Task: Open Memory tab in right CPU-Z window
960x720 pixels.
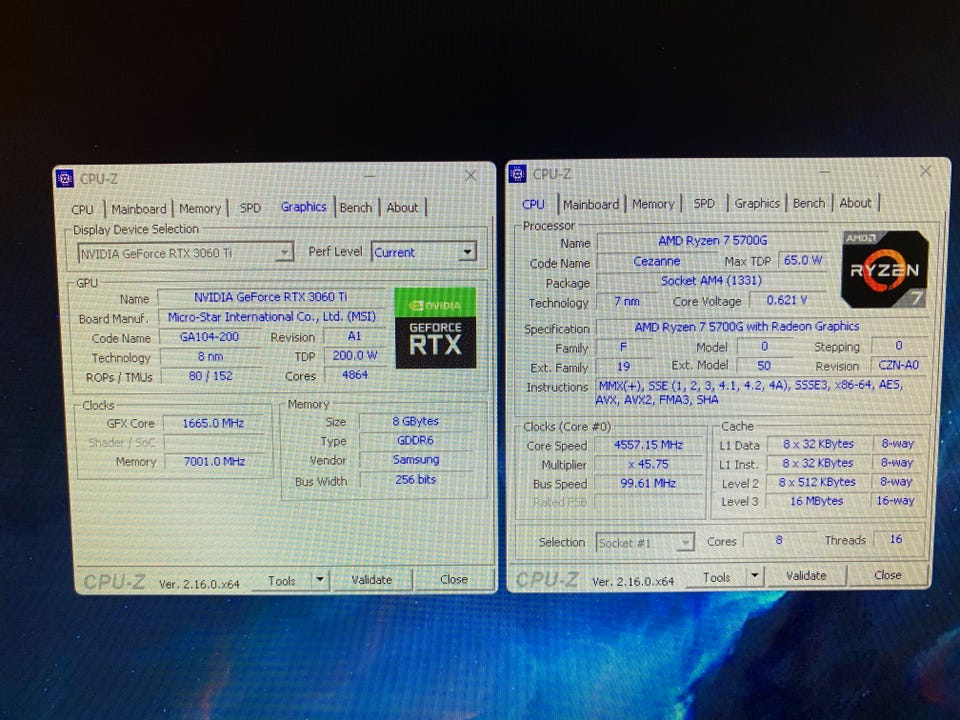Action: pos(653,204)
